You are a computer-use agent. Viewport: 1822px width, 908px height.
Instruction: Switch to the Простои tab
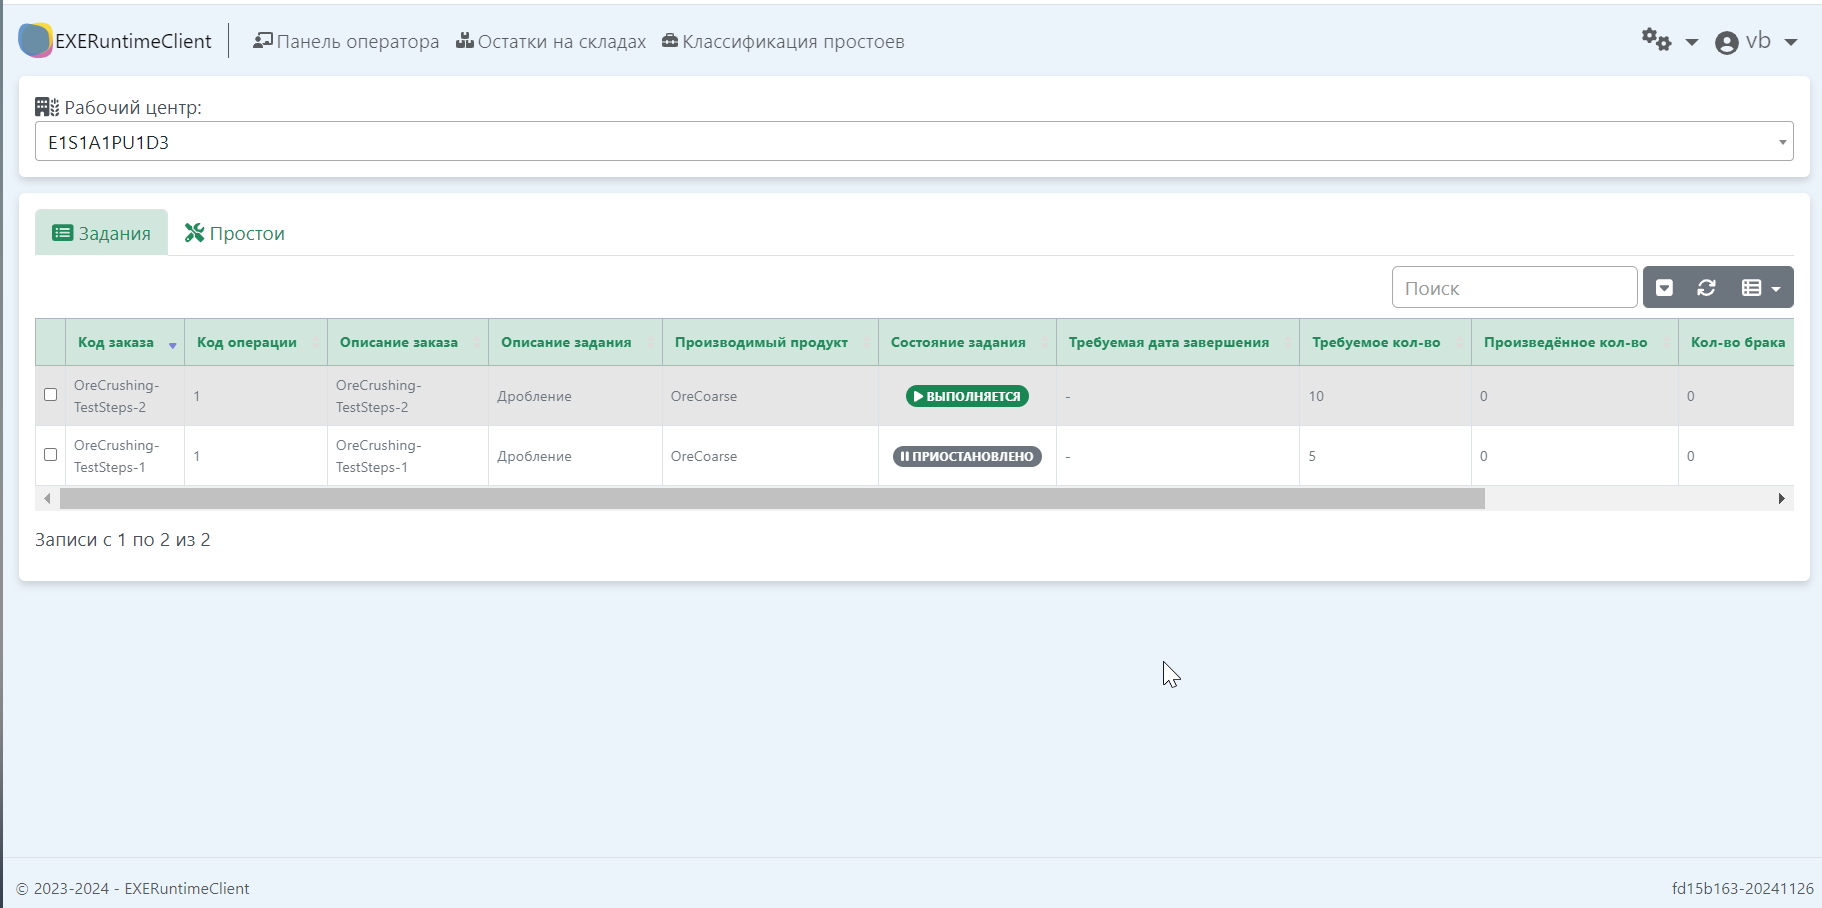coord(235,233)
